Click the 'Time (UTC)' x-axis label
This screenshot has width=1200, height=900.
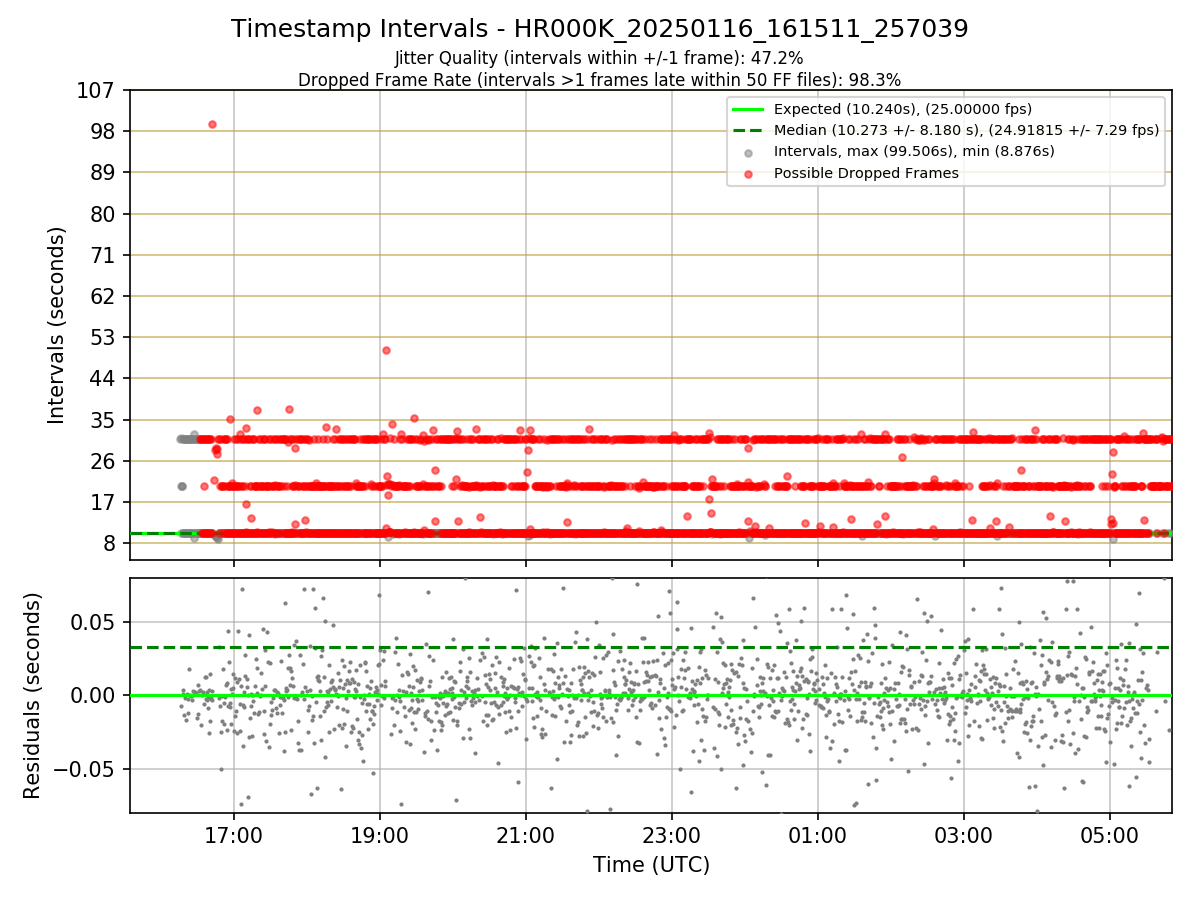tap(651, 865)
